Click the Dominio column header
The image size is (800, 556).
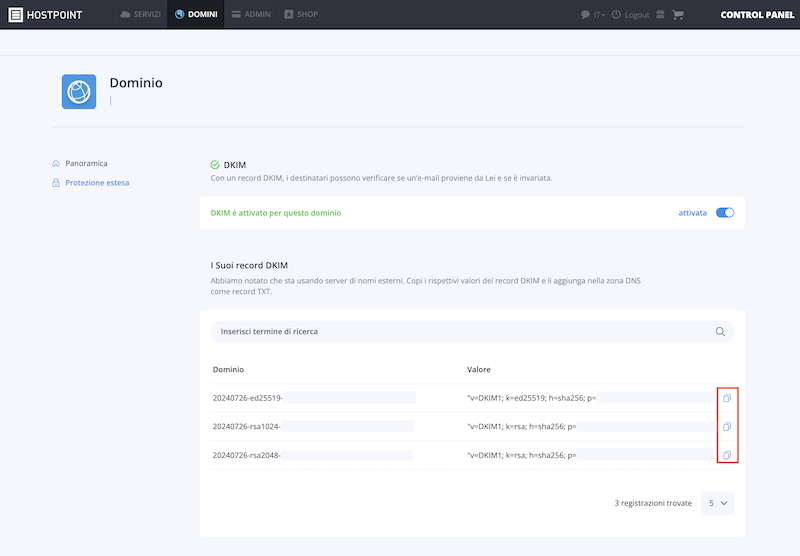228,369
